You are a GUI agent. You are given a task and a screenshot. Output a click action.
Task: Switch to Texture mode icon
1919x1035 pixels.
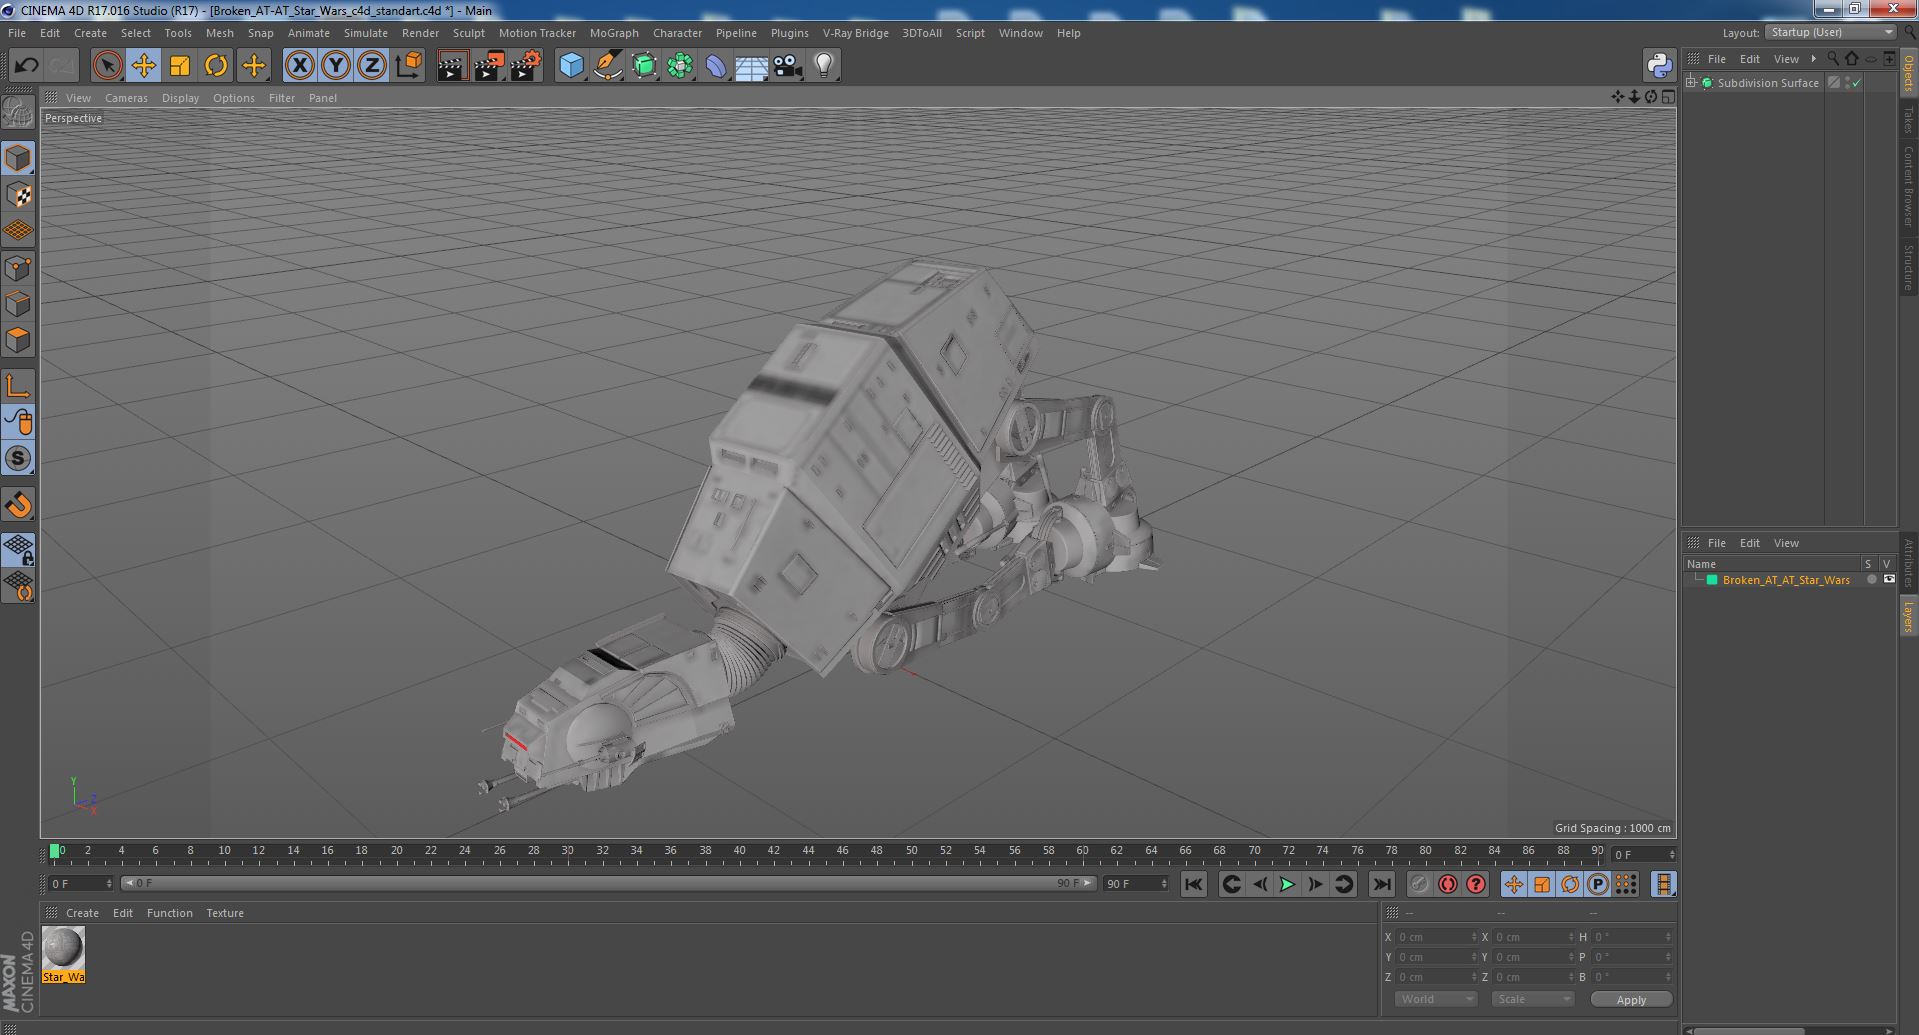pos(18,195)
